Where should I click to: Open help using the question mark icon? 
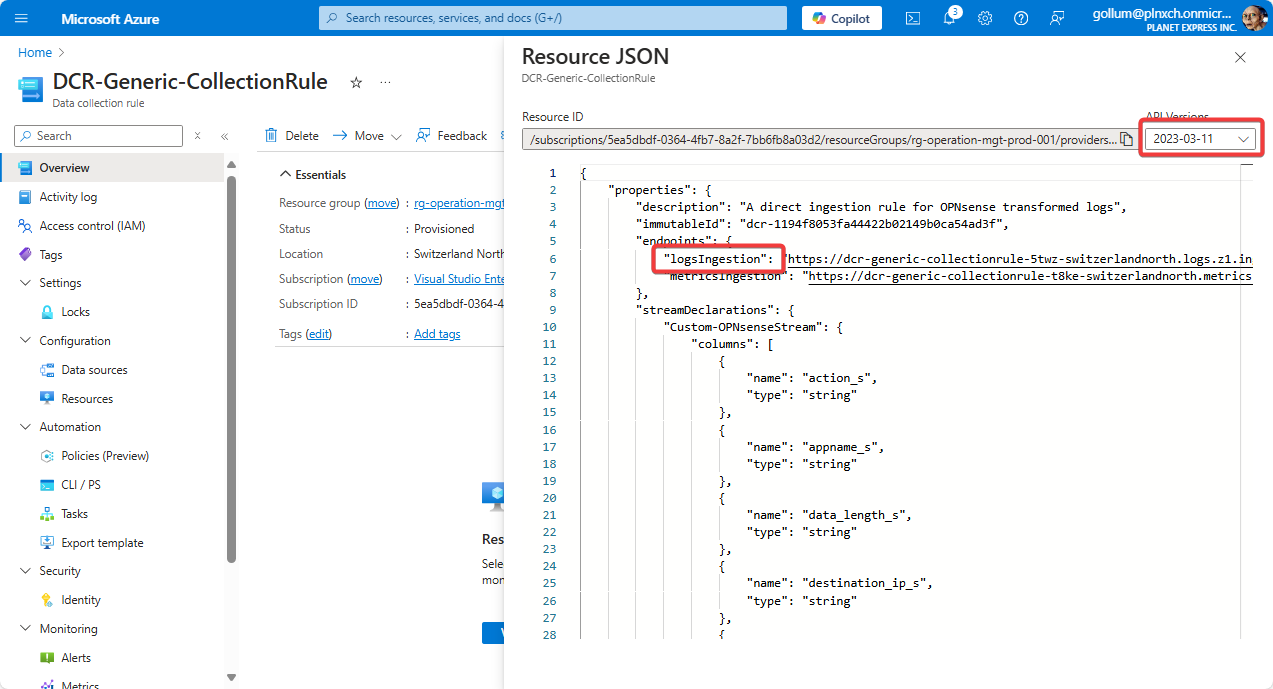click(1021, 17)
